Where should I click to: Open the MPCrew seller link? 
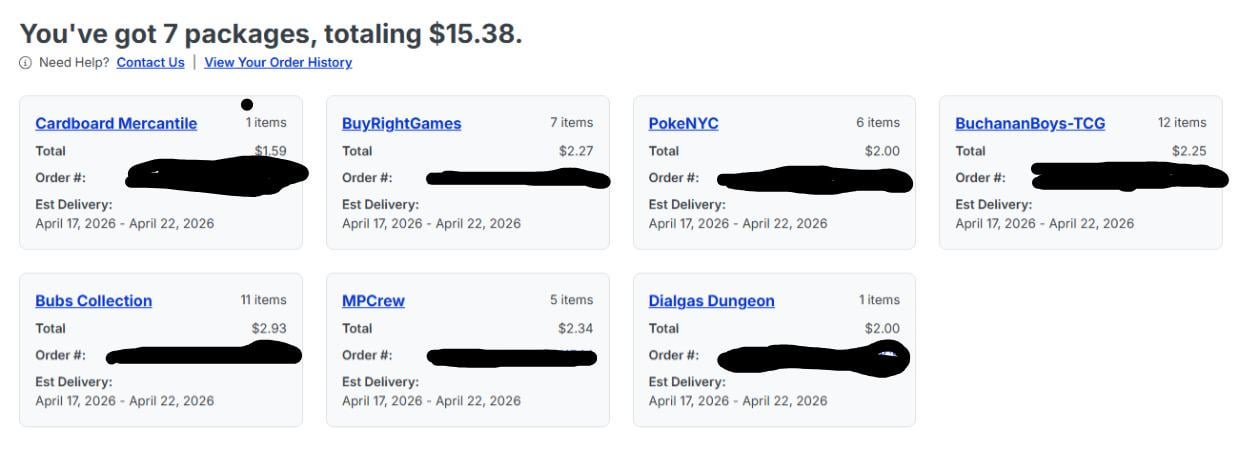click(373, 301)
